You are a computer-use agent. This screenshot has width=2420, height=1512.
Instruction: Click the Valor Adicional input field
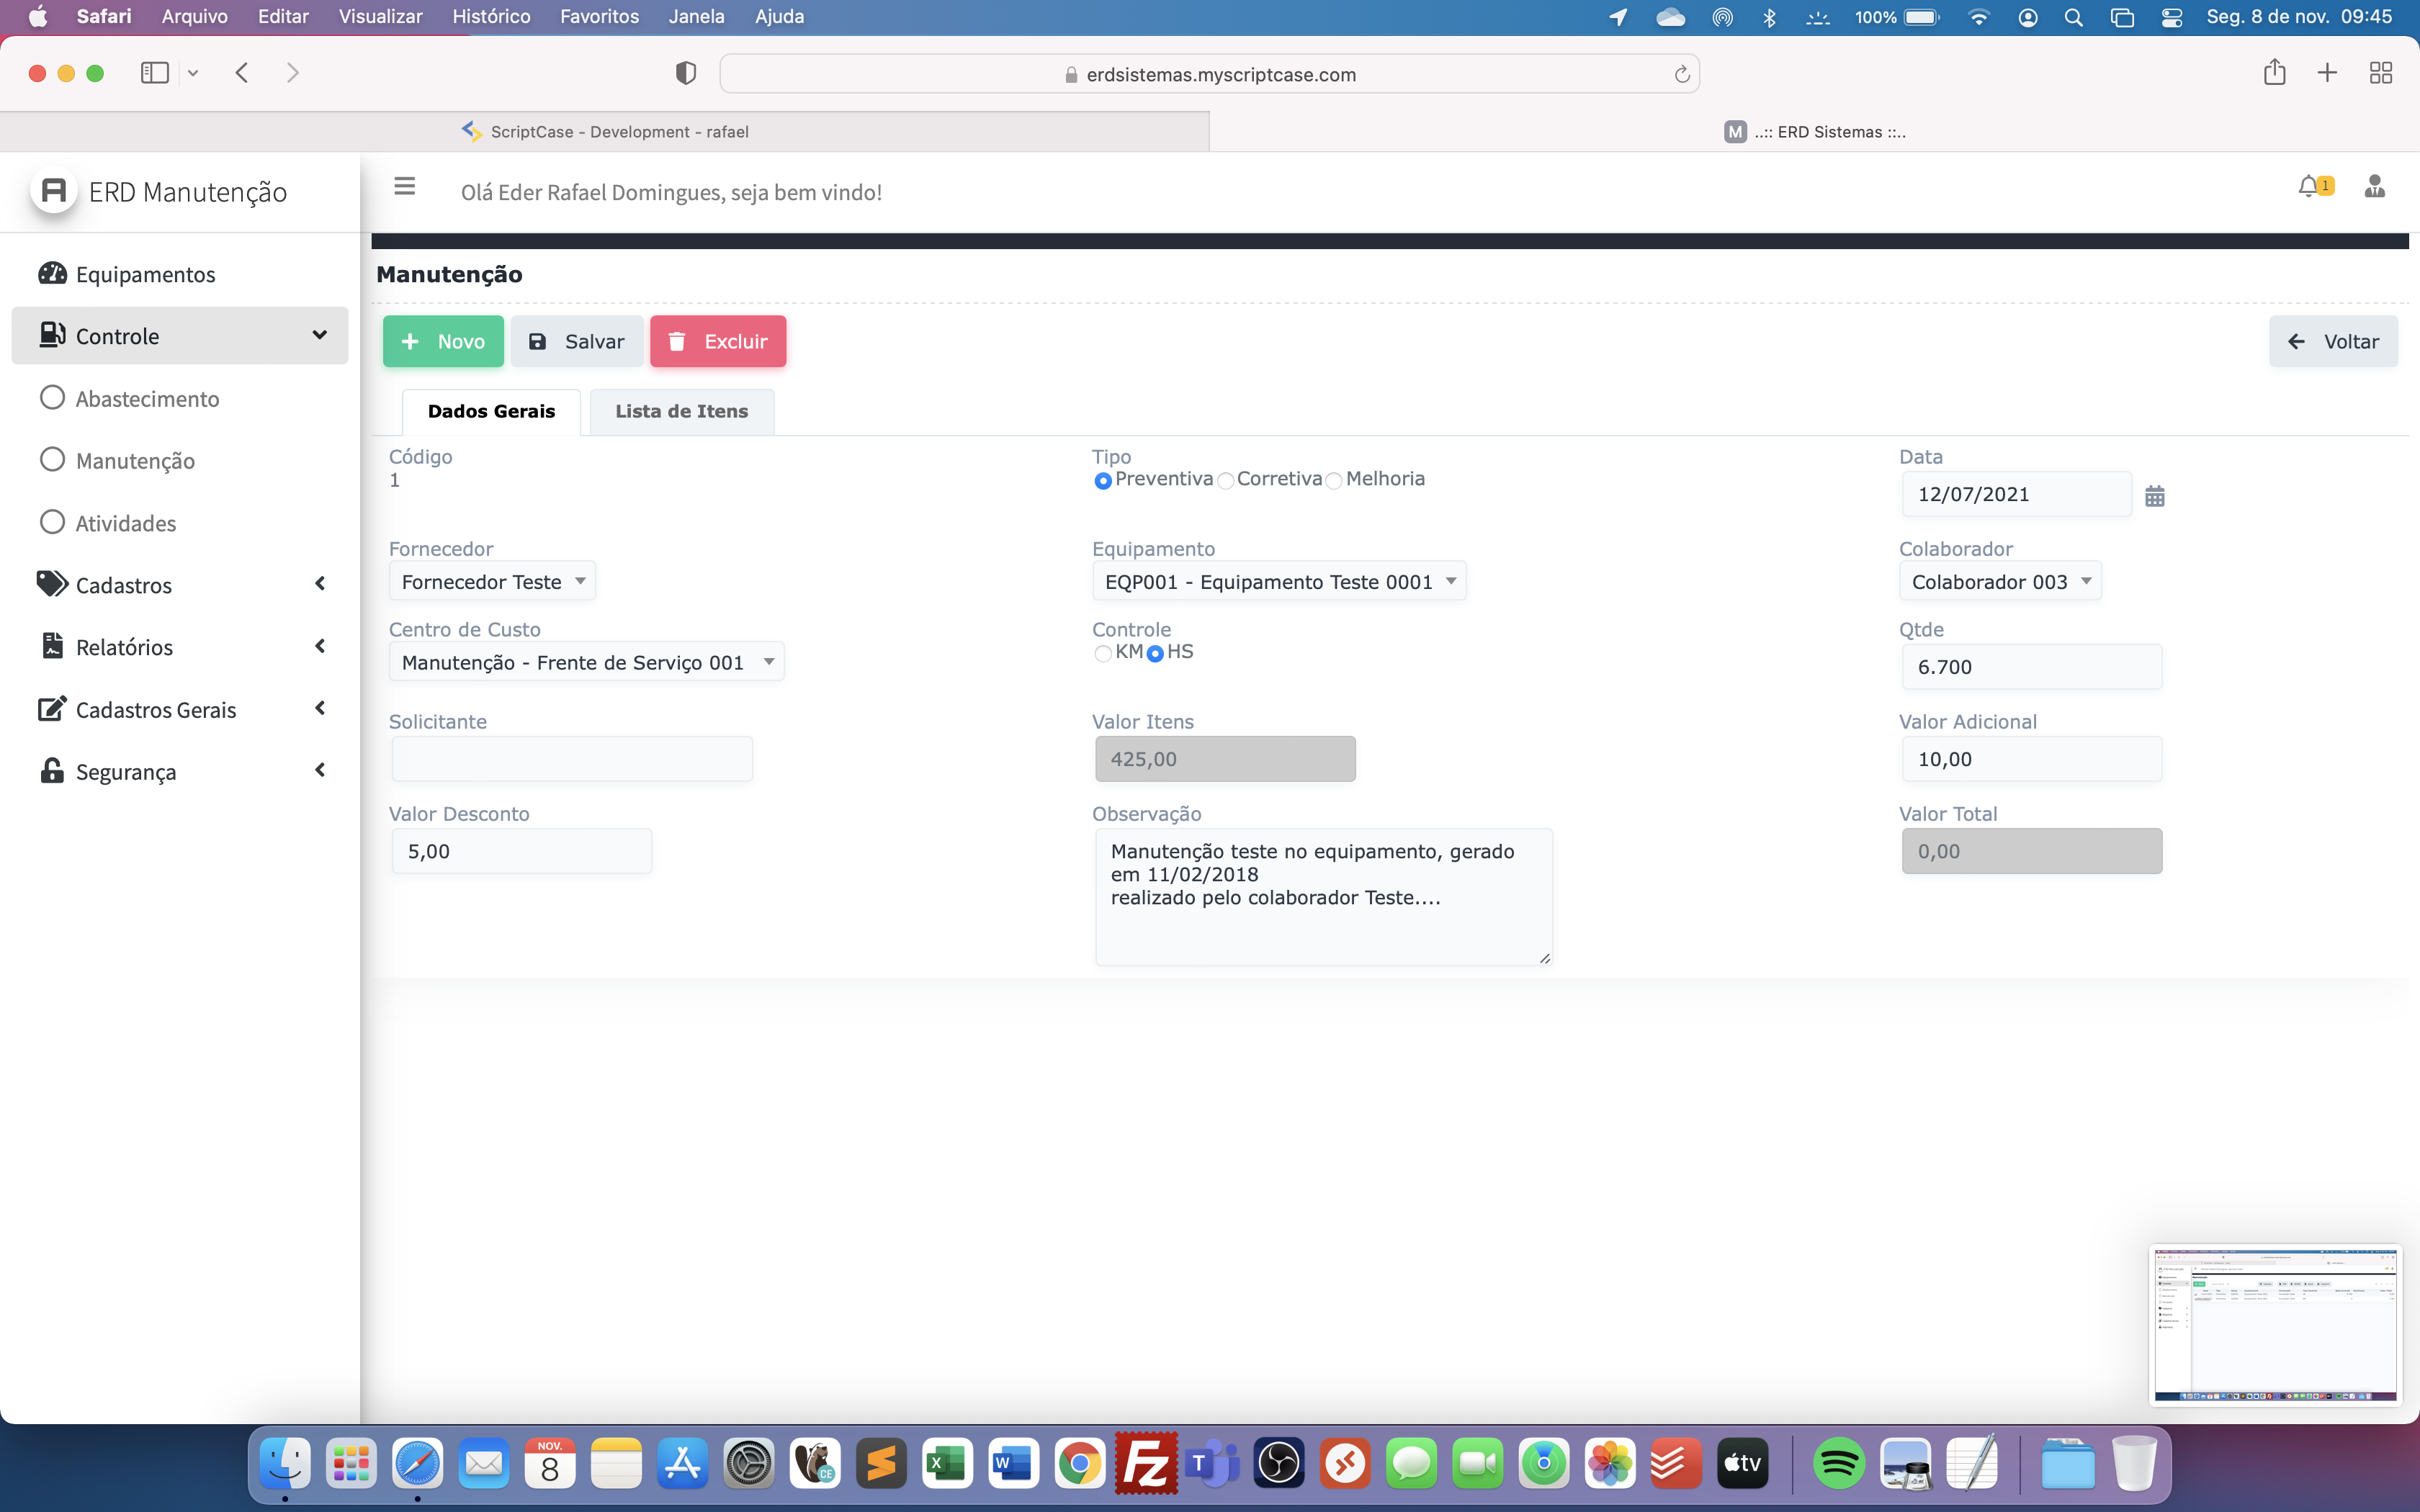[x=2032, y=759]
